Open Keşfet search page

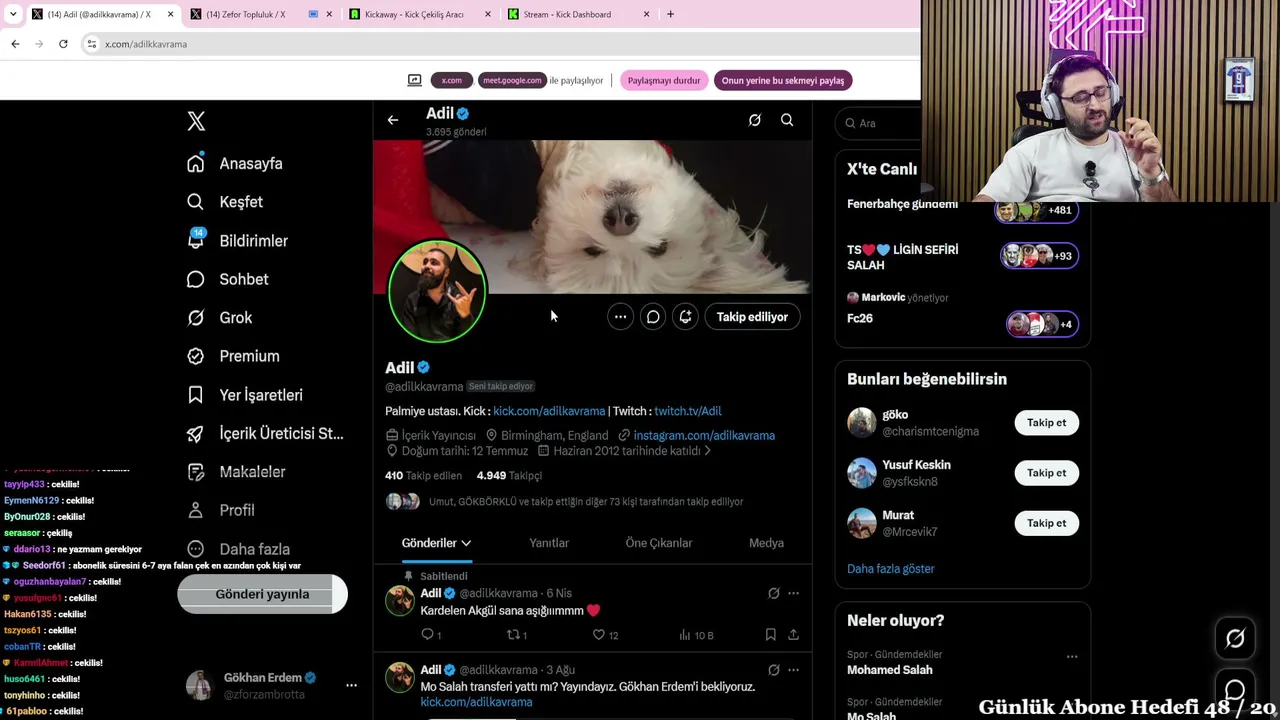226,202
